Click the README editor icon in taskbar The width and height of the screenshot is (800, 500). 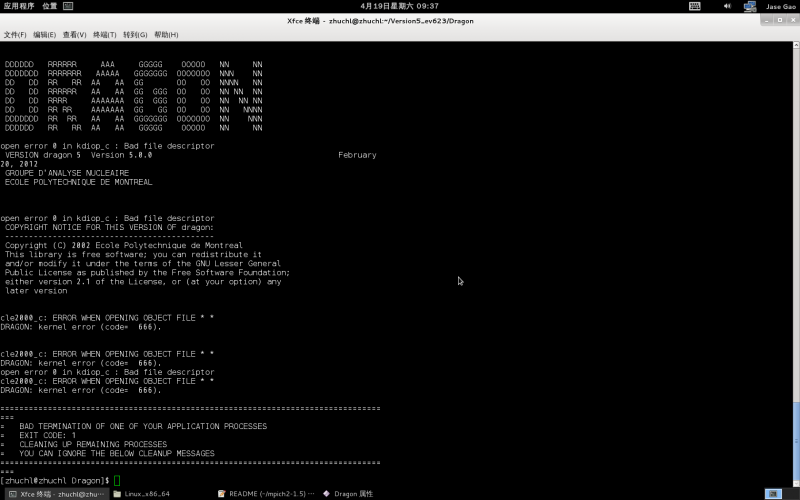221,494
